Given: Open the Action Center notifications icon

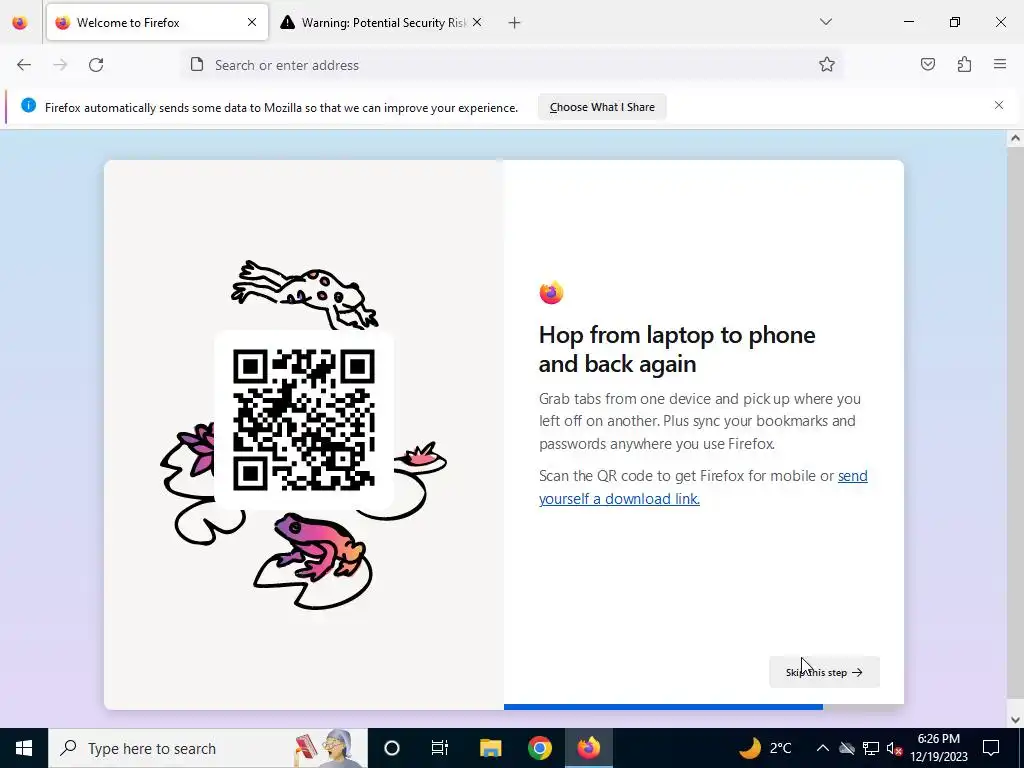Looking at the screenshot, I should [x=991, y=748].
